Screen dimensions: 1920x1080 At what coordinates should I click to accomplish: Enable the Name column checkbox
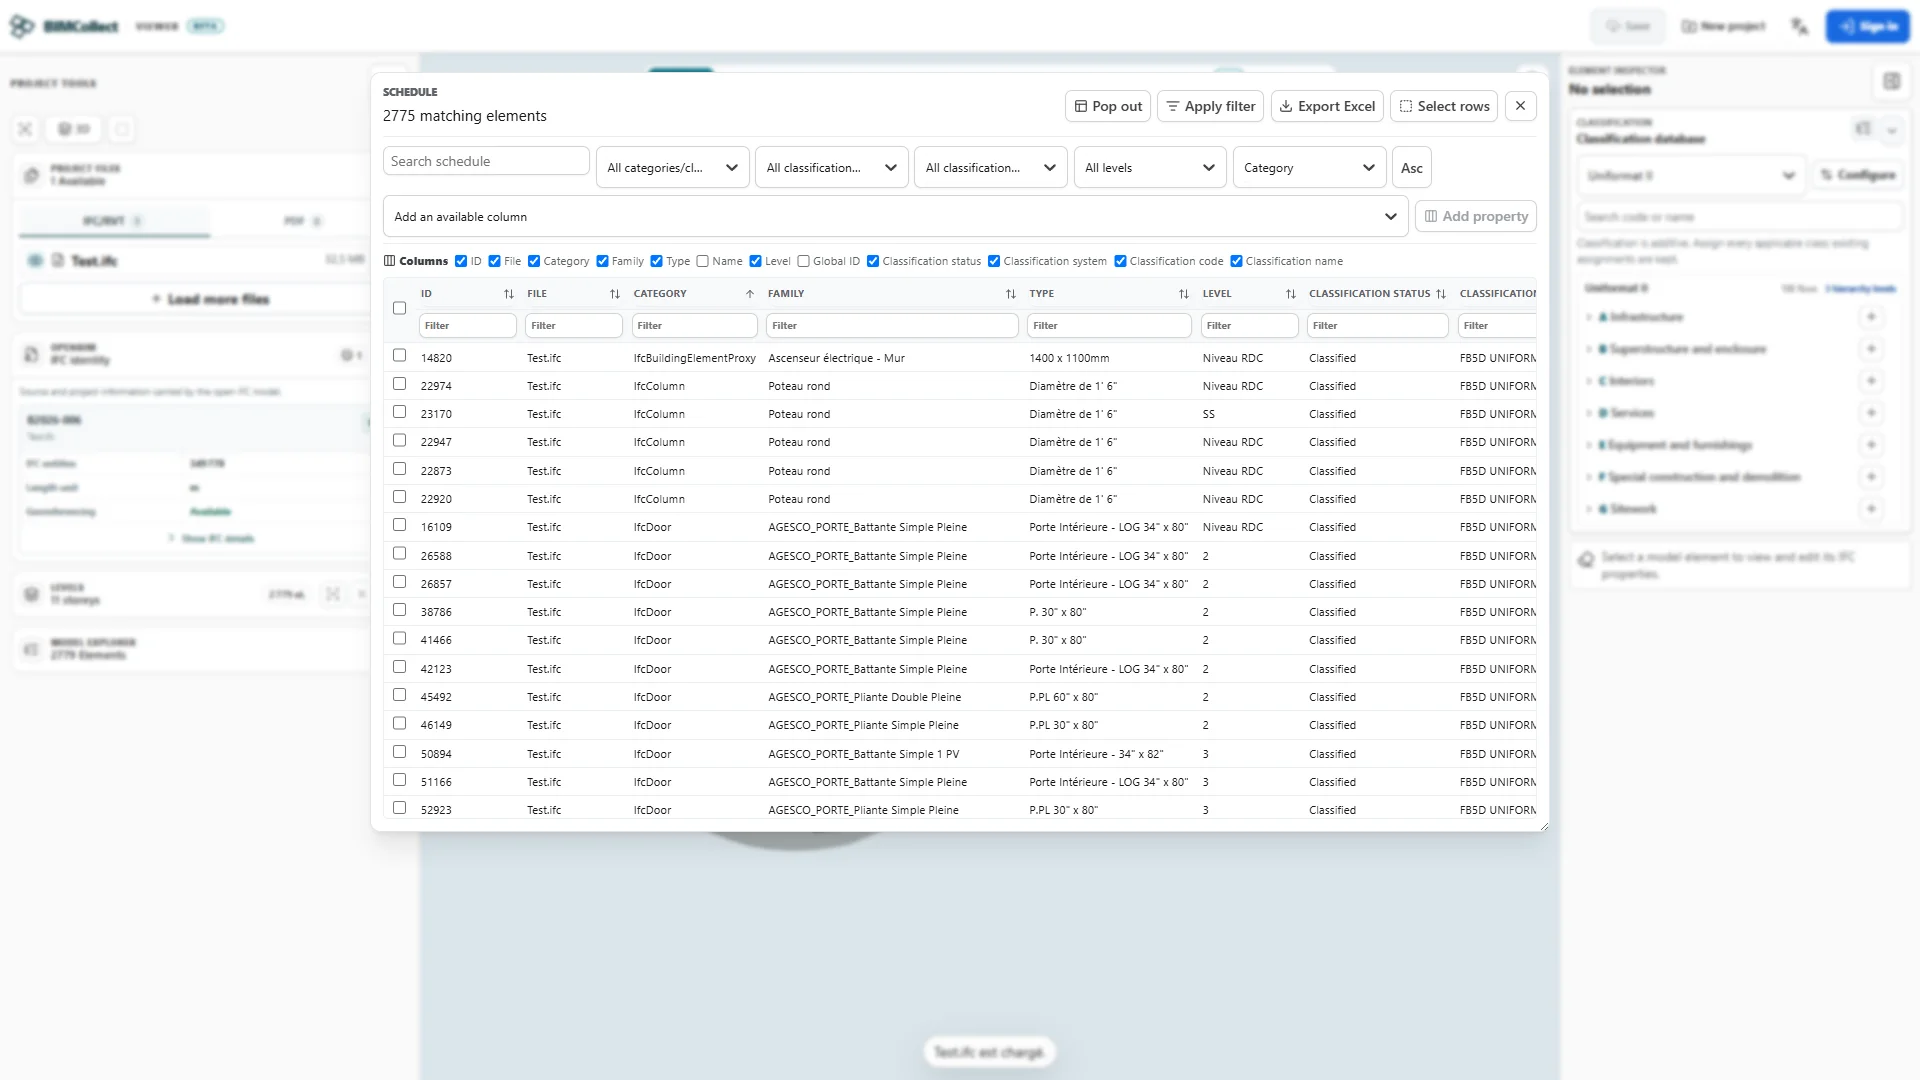coord(703,261)
